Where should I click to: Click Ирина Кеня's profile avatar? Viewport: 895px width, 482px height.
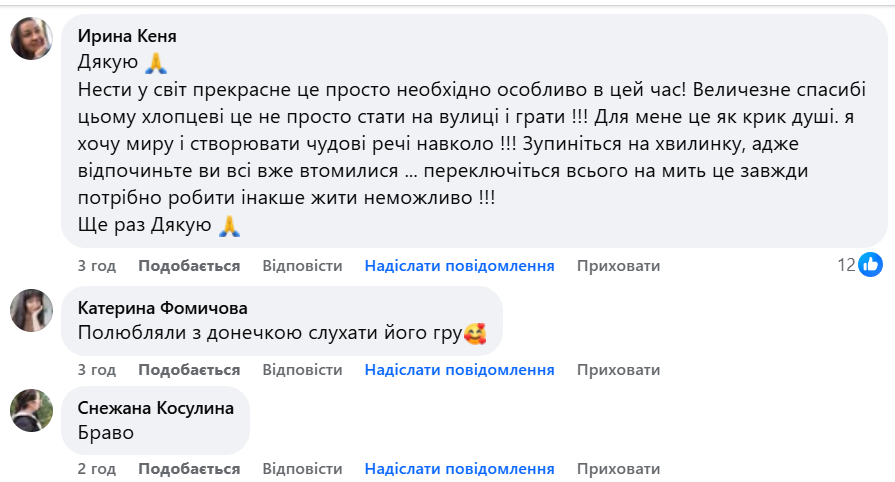click(x=31, y=39)
